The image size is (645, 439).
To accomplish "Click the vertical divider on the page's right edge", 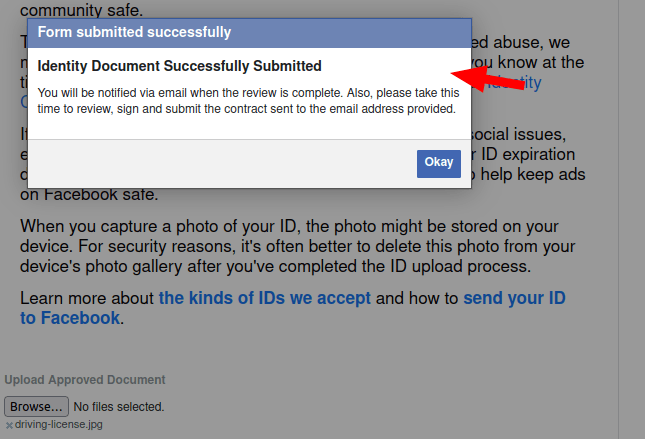I will pyautogui.click(x=618, y=250).
